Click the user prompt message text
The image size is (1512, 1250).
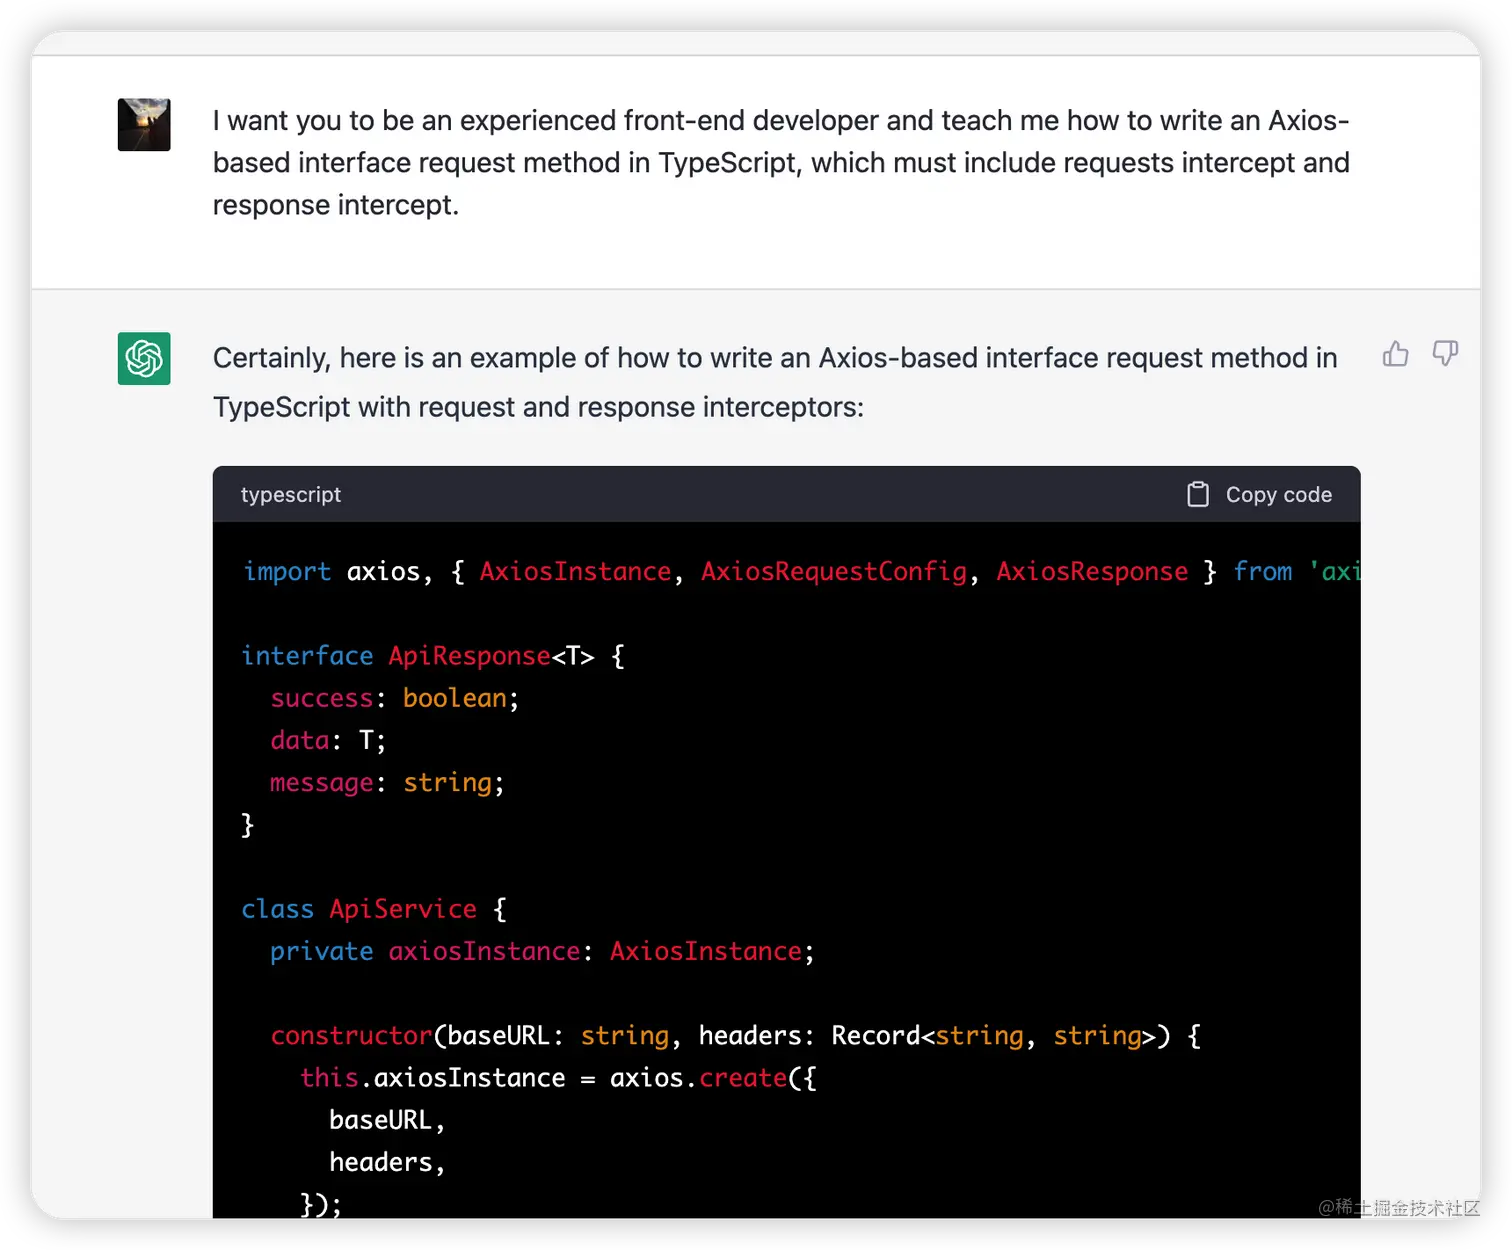tap(781, 163)
